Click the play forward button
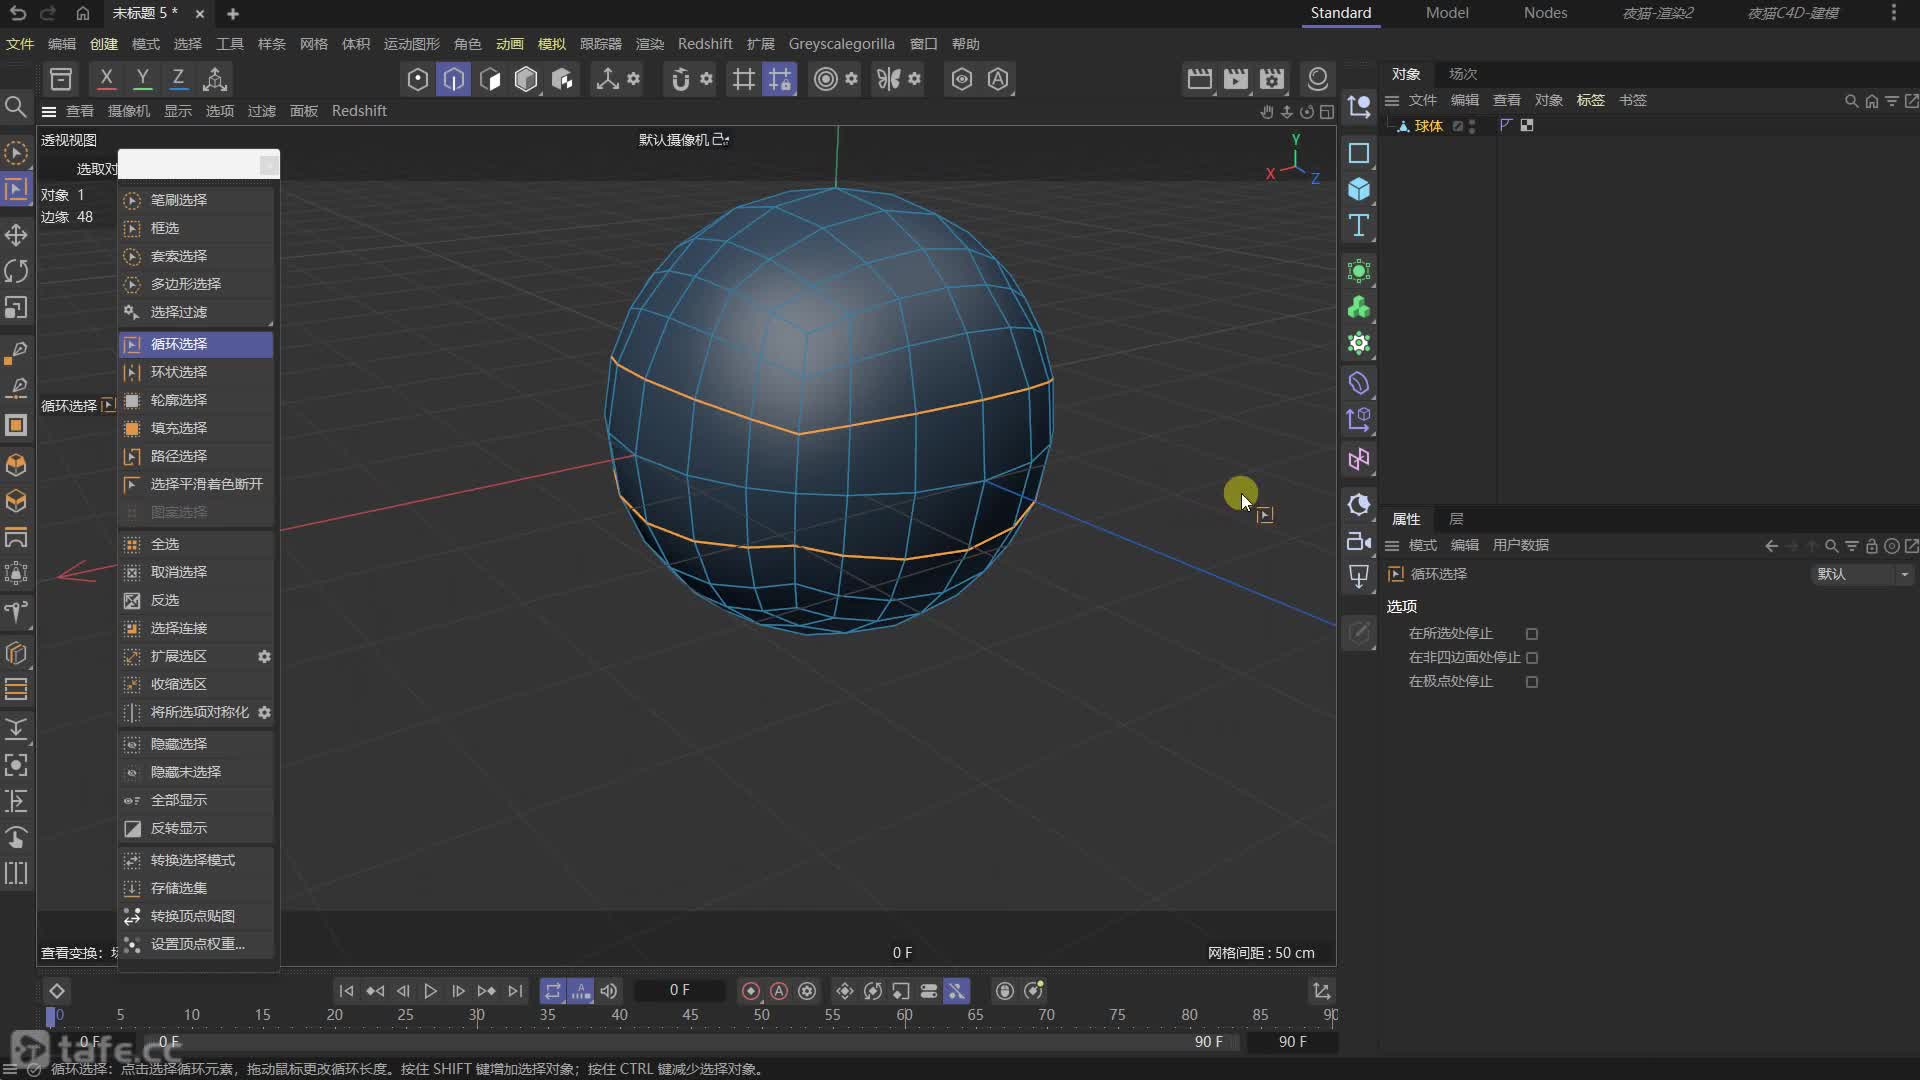 coord(430,991)
